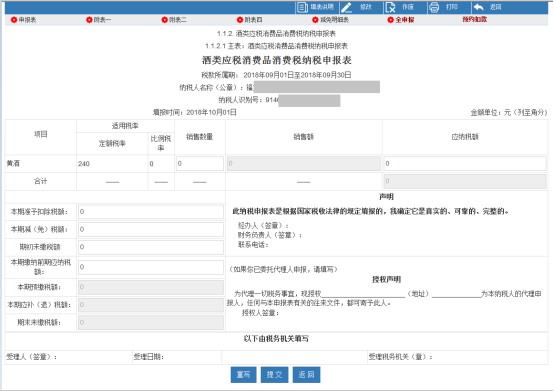
Task: Click the 填报时间 2018年10月01日 text
Action: click(x=195, y=112)
